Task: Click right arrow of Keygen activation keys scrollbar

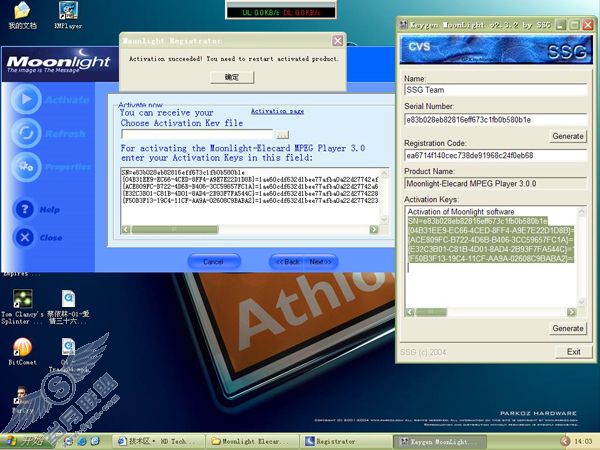Action: click(571, 312)
